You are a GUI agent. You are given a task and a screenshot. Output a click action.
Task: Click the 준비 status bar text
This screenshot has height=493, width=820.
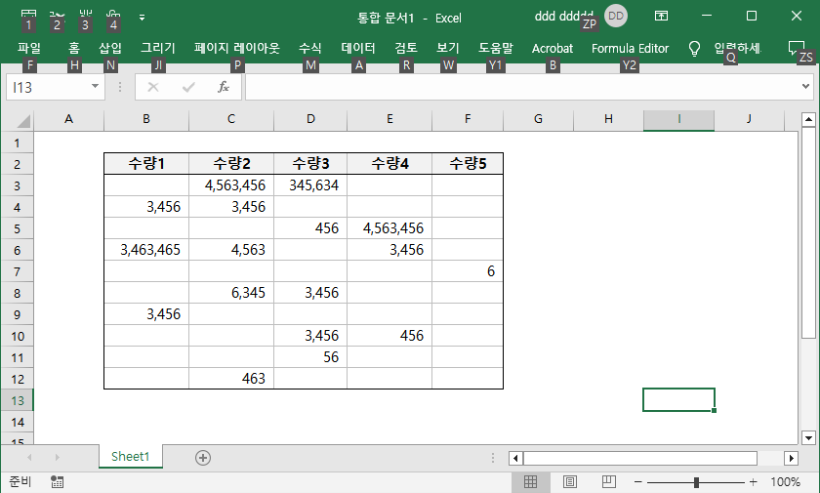20,481
